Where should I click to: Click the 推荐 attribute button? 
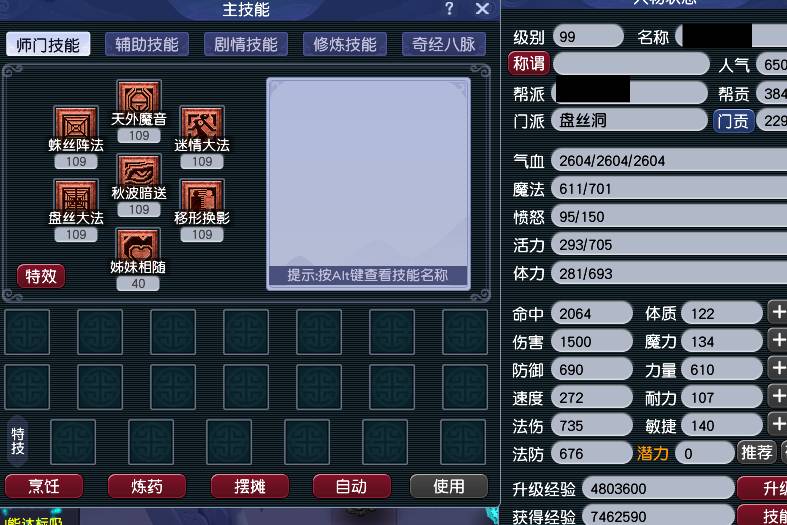(757, 452)
